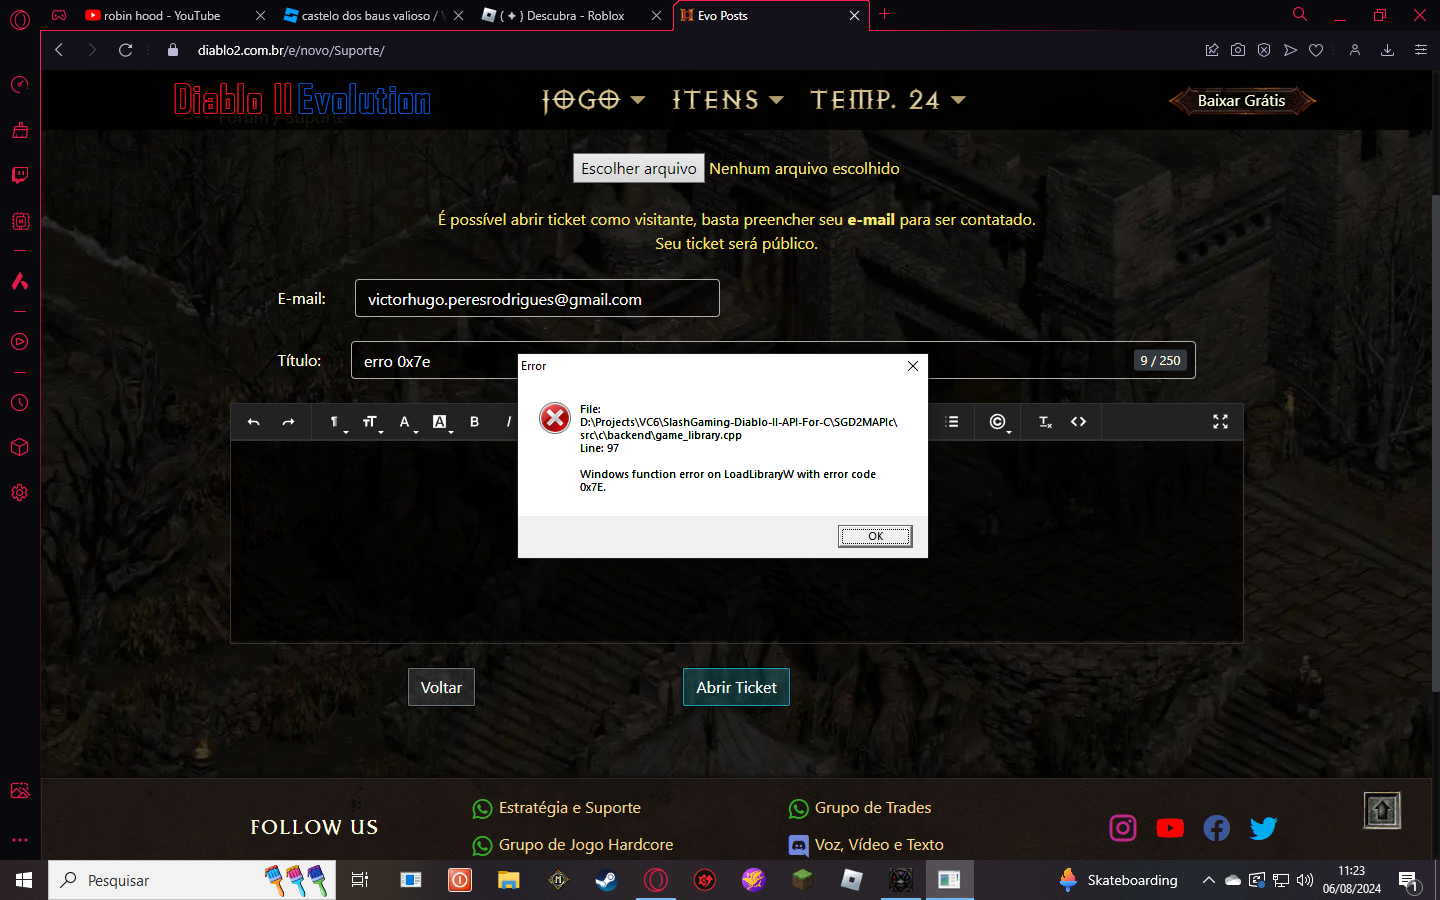Open a new browser tab with plus
This screenshot has width=1440, height=900.
pyautogui.click(x=884, y=14)
